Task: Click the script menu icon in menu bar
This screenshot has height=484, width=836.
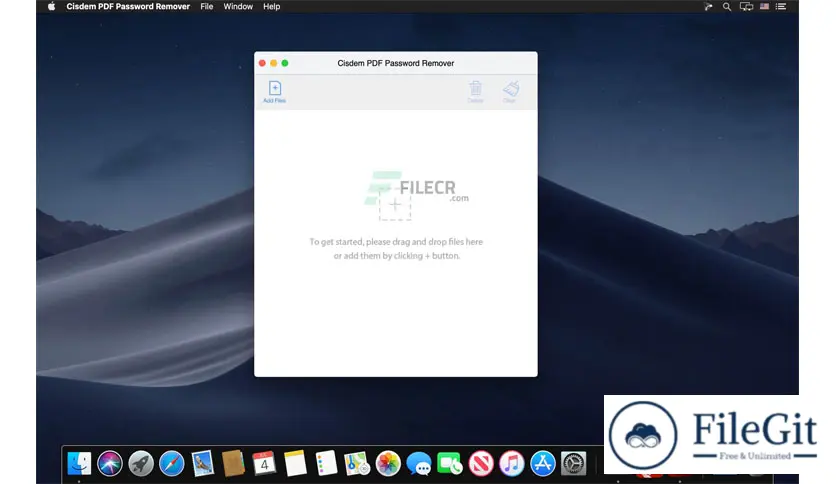Action: coord(709,6)
